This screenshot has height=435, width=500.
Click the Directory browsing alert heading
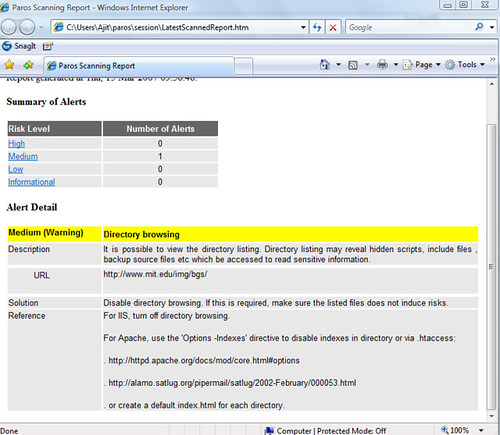coord(141,234)
